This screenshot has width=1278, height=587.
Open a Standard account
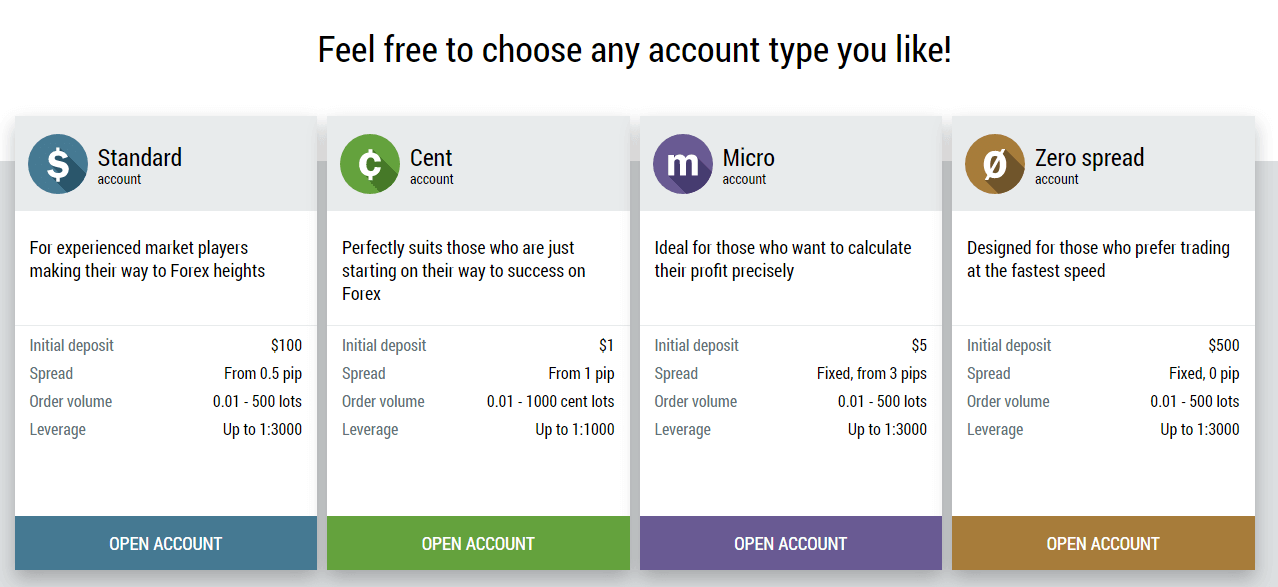click(x=165, y=543)
